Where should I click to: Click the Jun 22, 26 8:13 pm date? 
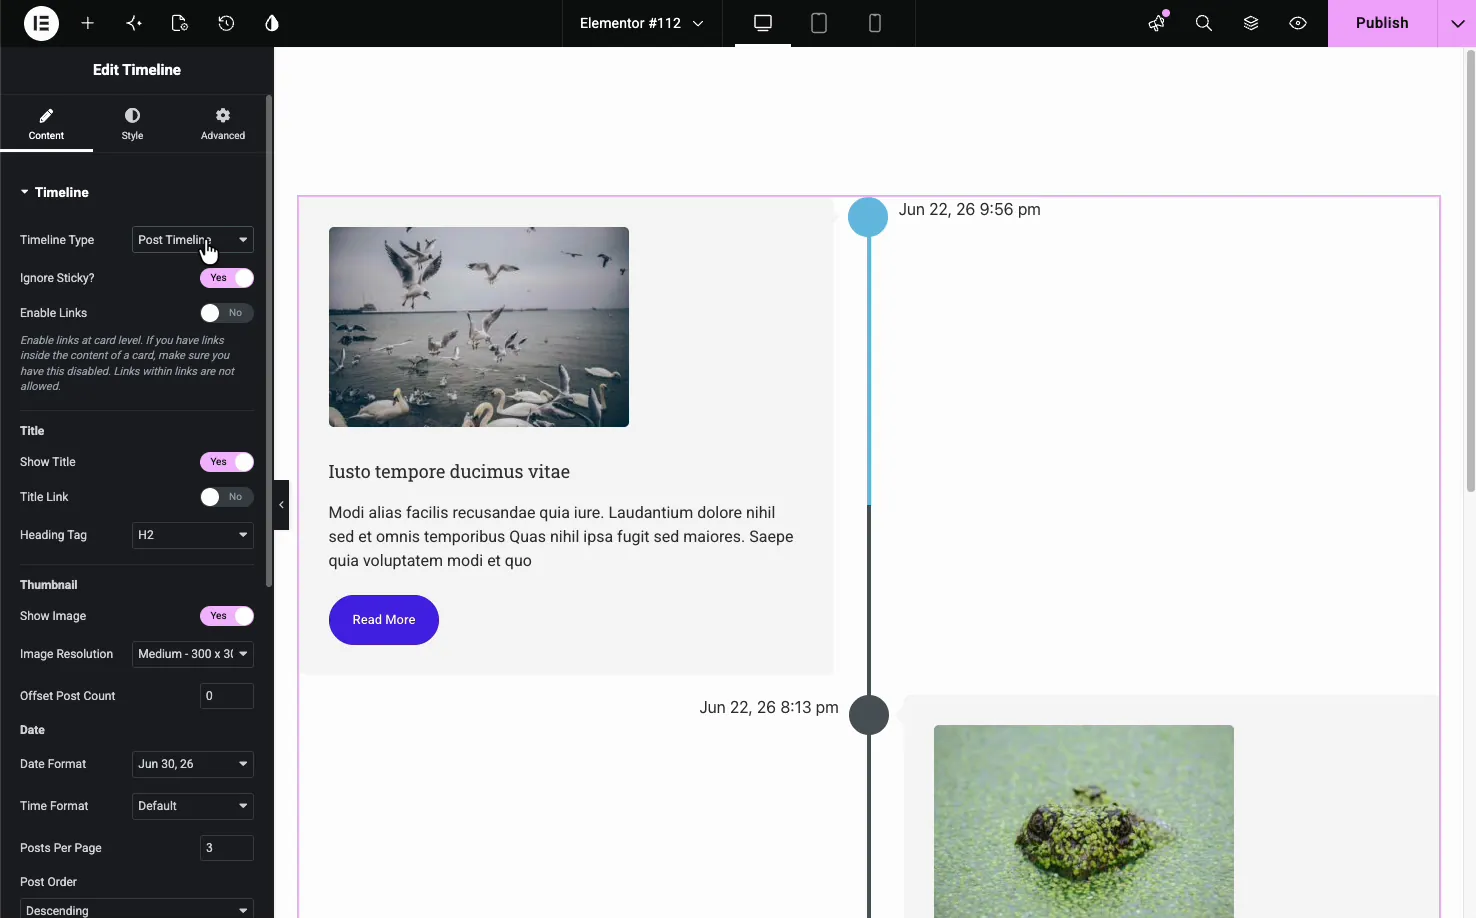coord(769,708)
